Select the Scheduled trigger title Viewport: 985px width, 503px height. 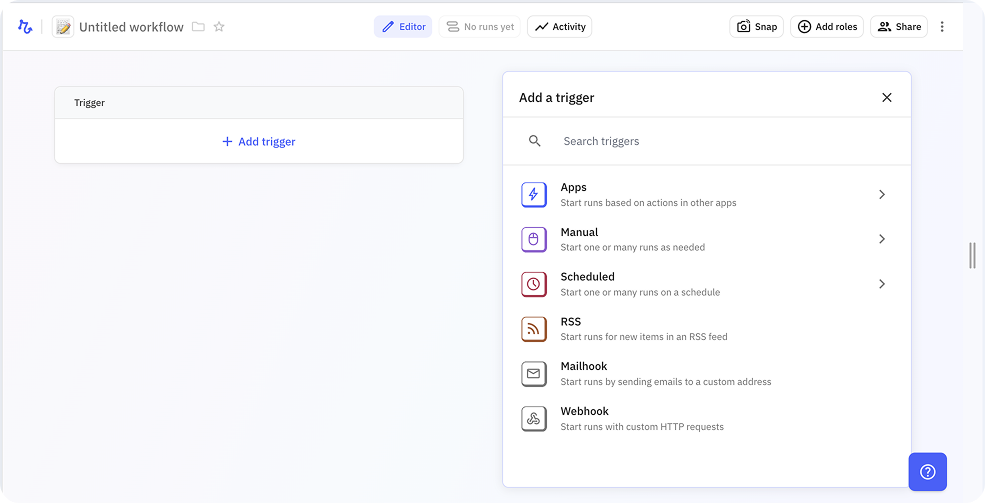(x=587, y=276)
